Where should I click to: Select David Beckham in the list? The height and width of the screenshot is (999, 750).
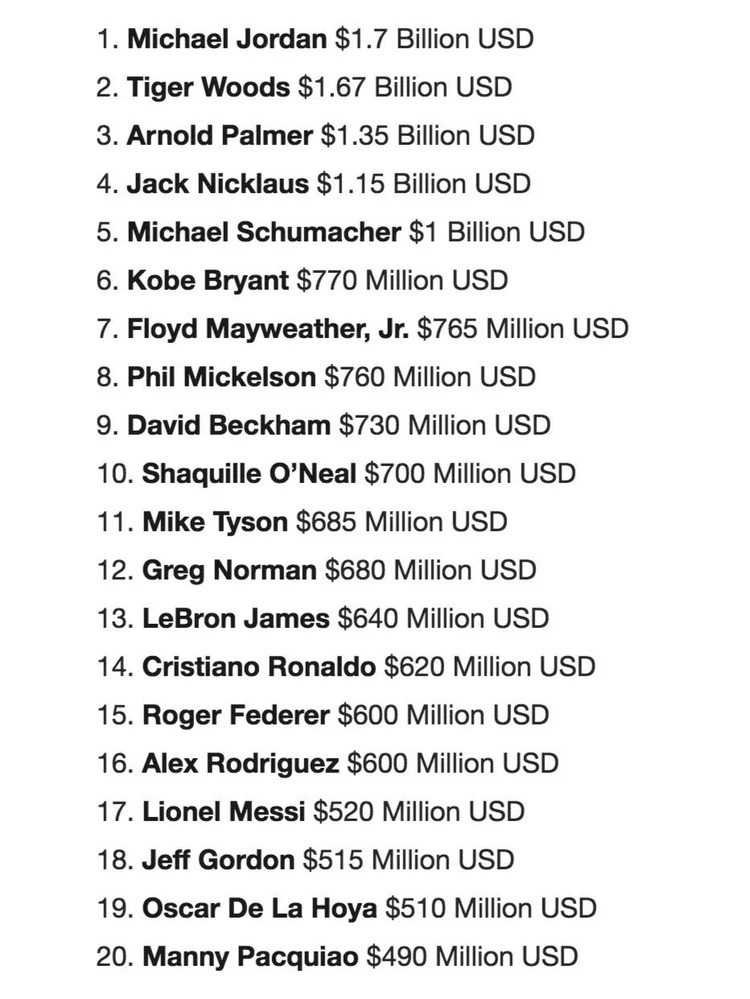tap(229, 426)
